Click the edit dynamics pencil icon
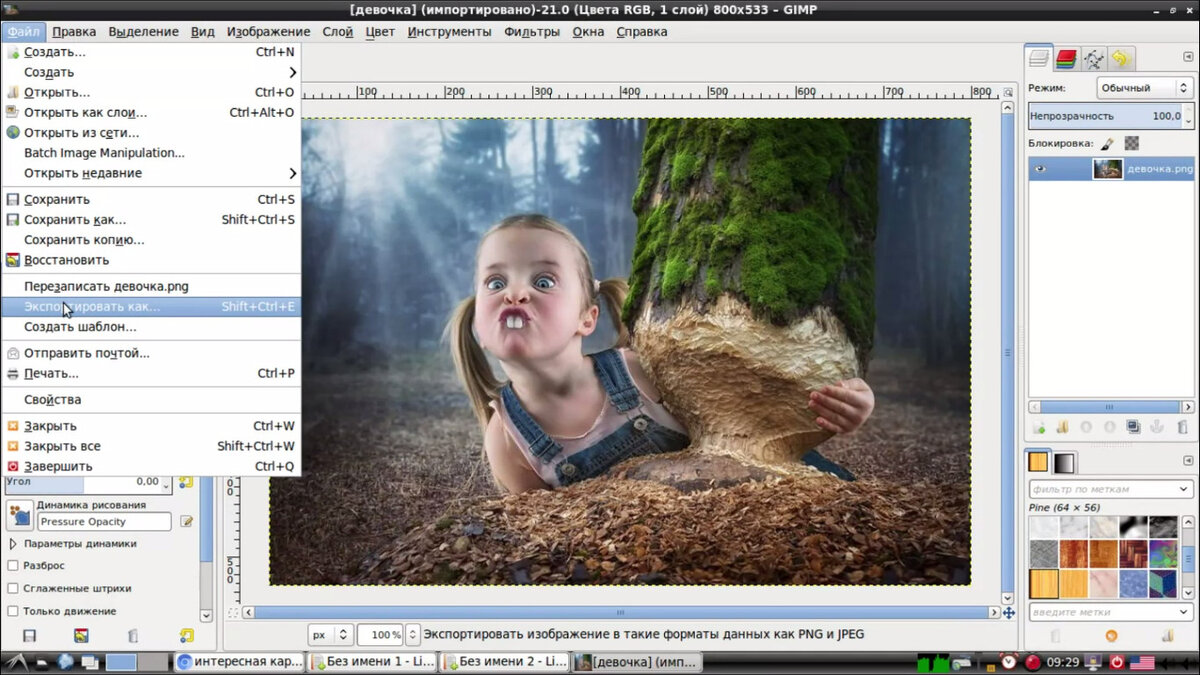The image size is (1200, 675). (186, 522)
